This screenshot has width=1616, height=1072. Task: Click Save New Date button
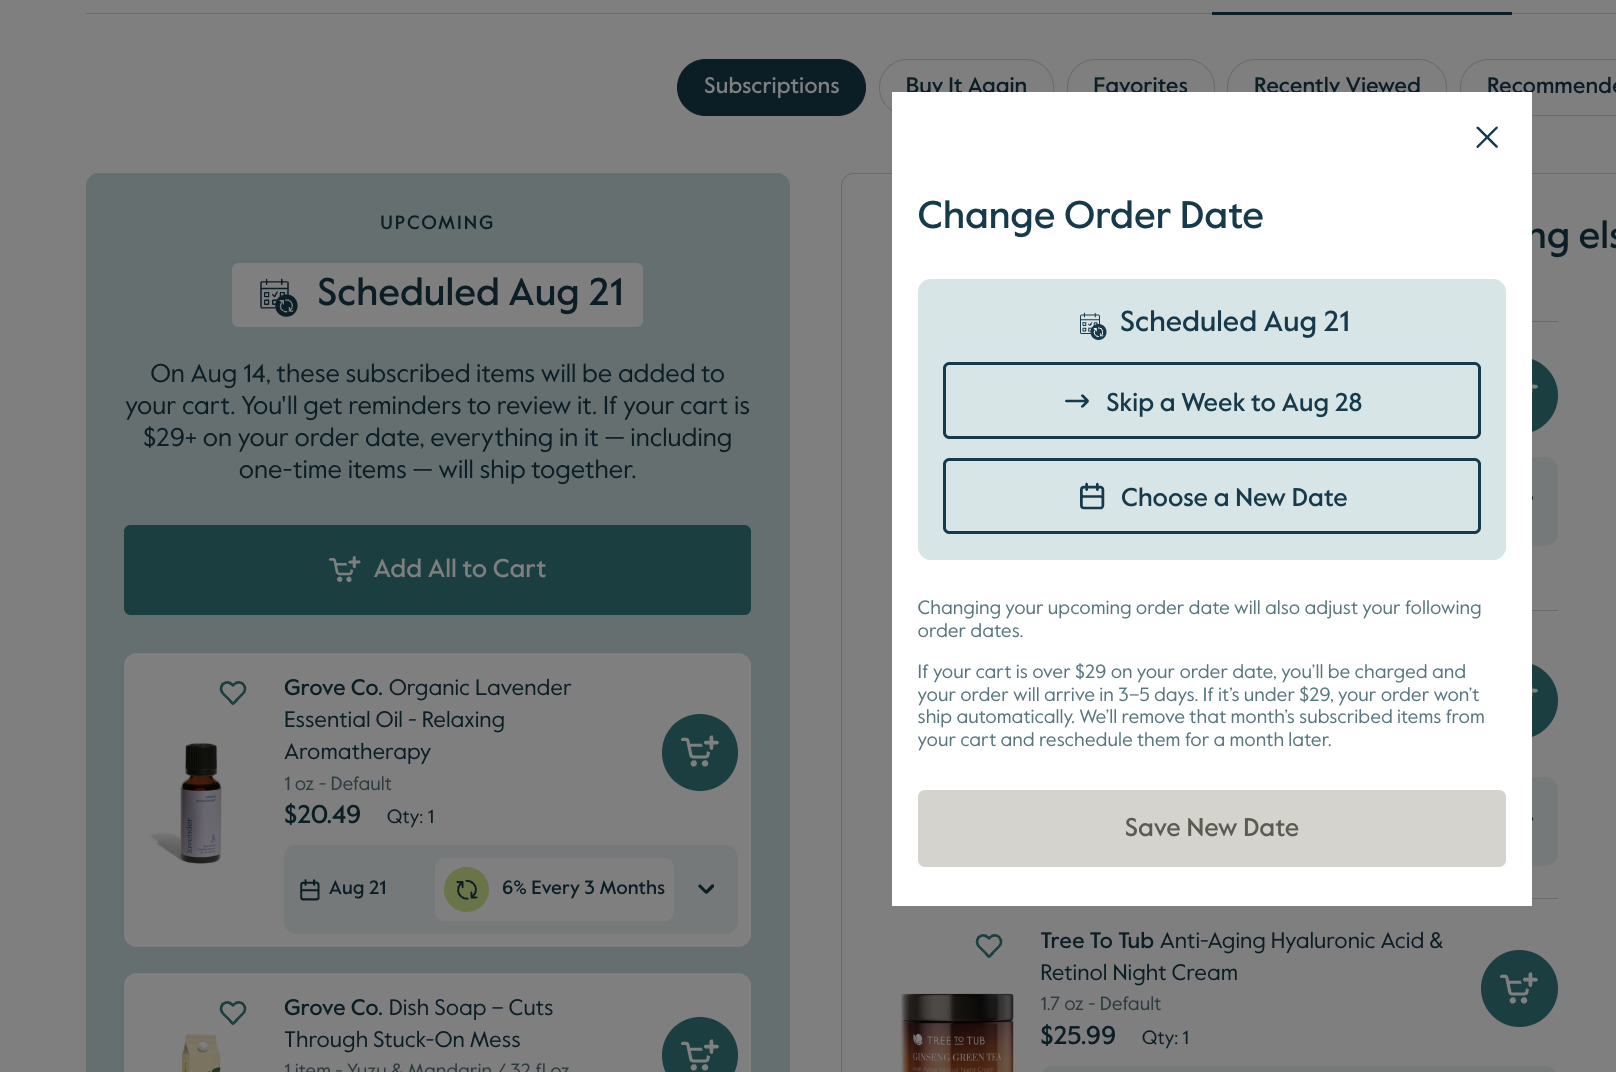pos(1212,828)
